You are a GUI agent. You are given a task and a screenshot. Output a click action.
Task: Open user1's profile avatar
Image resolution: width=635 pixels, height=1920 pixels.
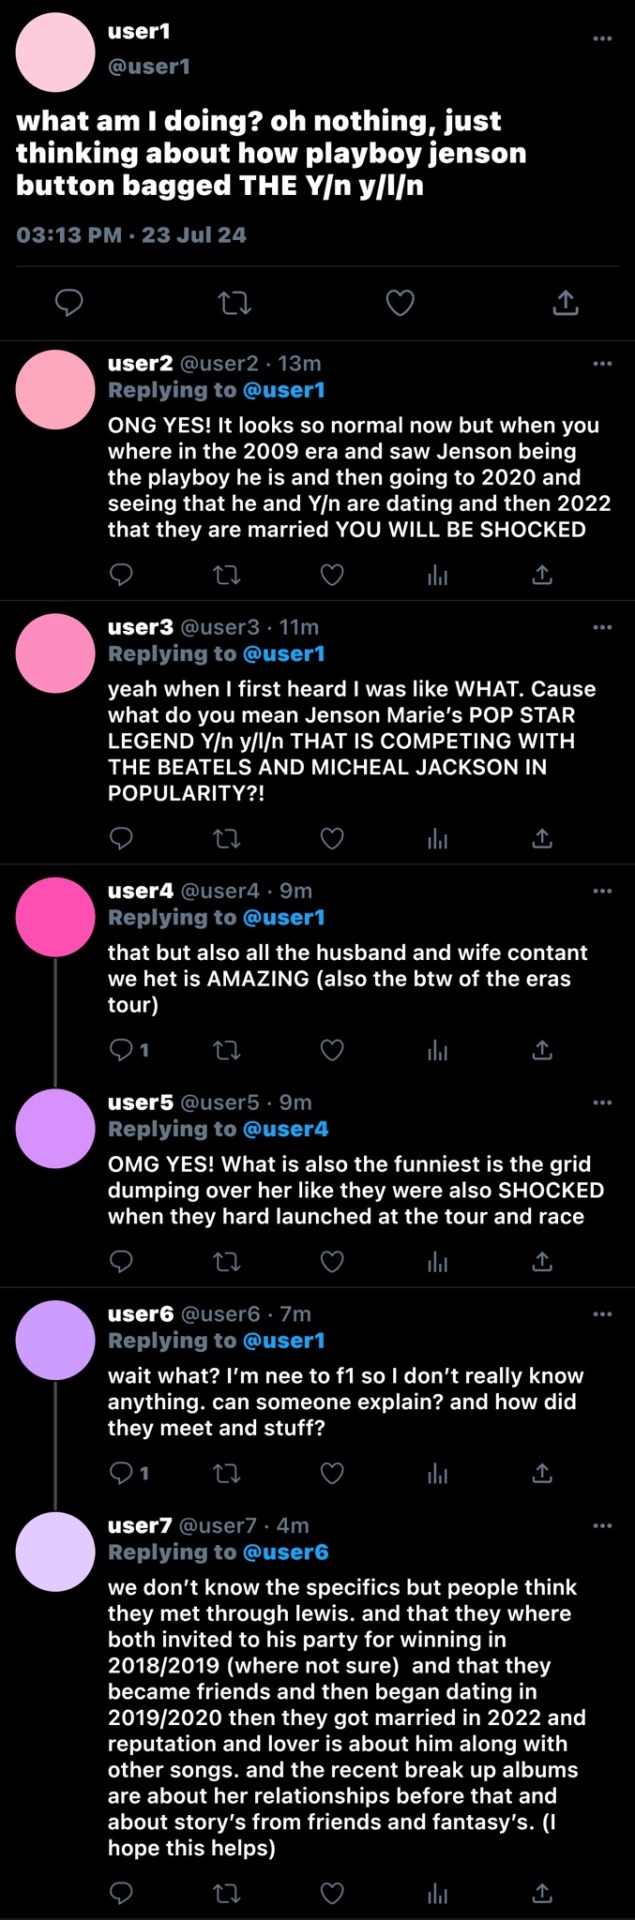click(x=55, y=49)
